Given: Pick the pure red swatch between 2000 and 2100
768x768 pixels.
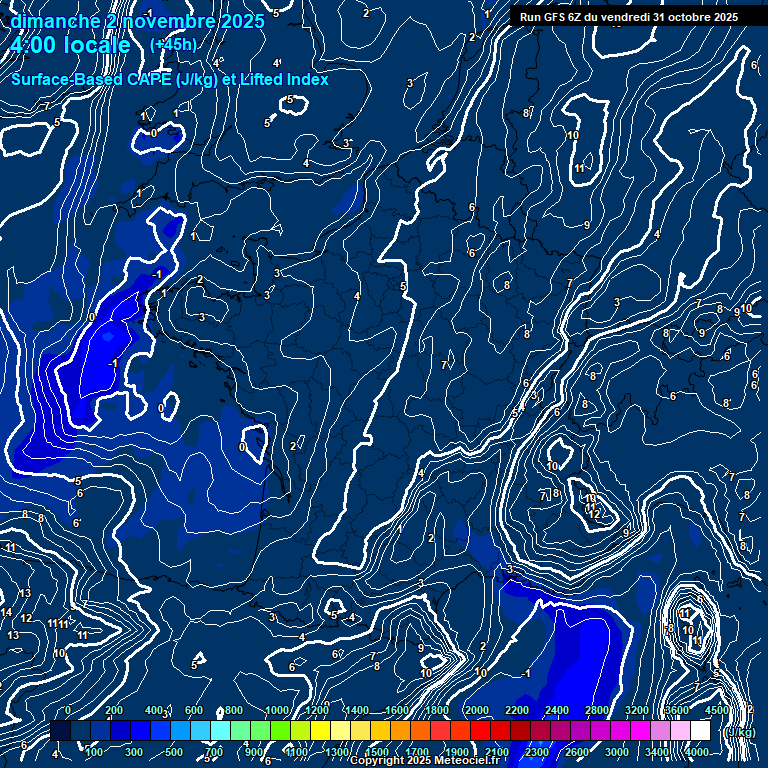Looking at the screenshot, I should [480, 730].
